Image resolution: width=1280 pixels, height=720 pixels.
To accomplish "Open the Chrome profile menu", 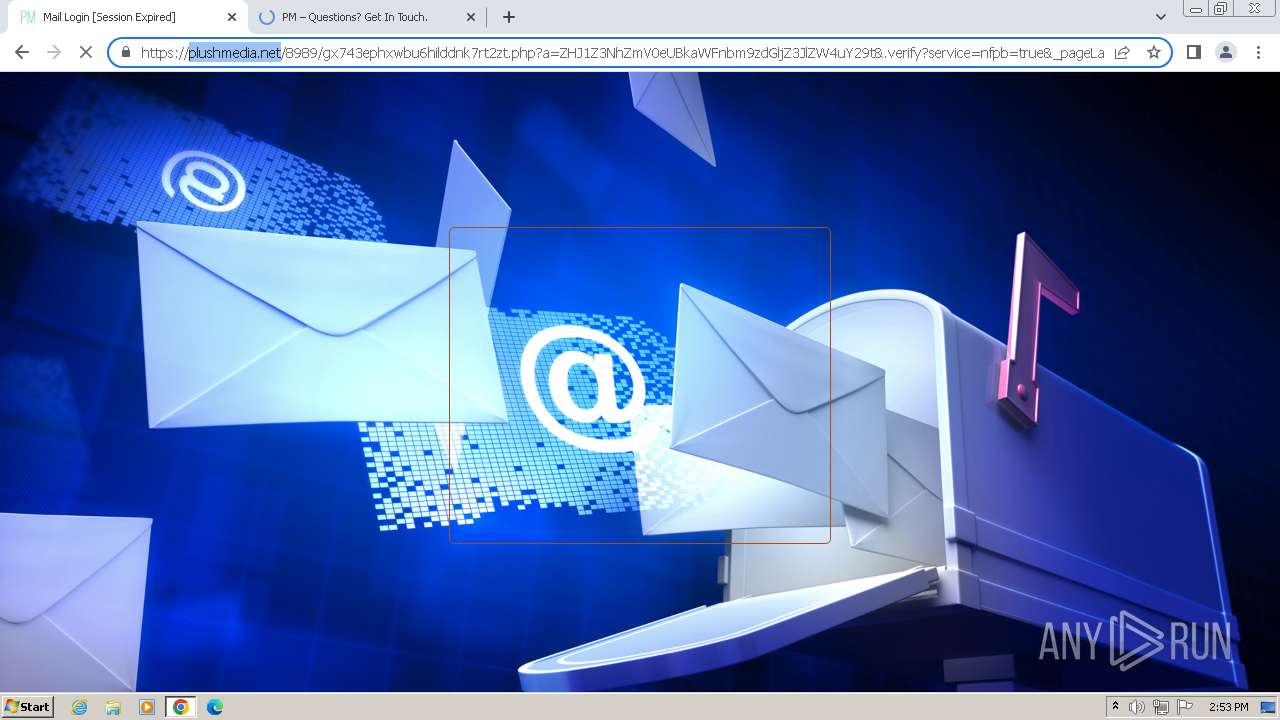I will pos(1225,52).
